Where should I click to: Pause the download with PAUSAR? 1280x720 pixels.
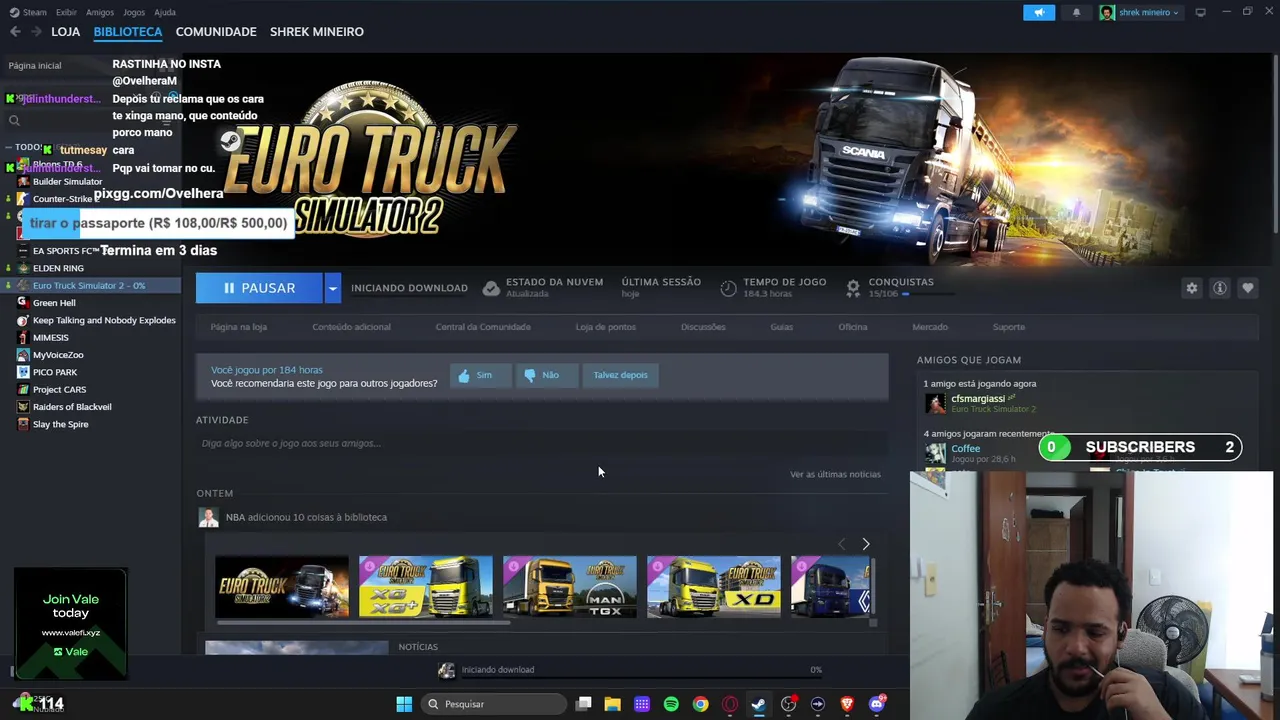259,288
